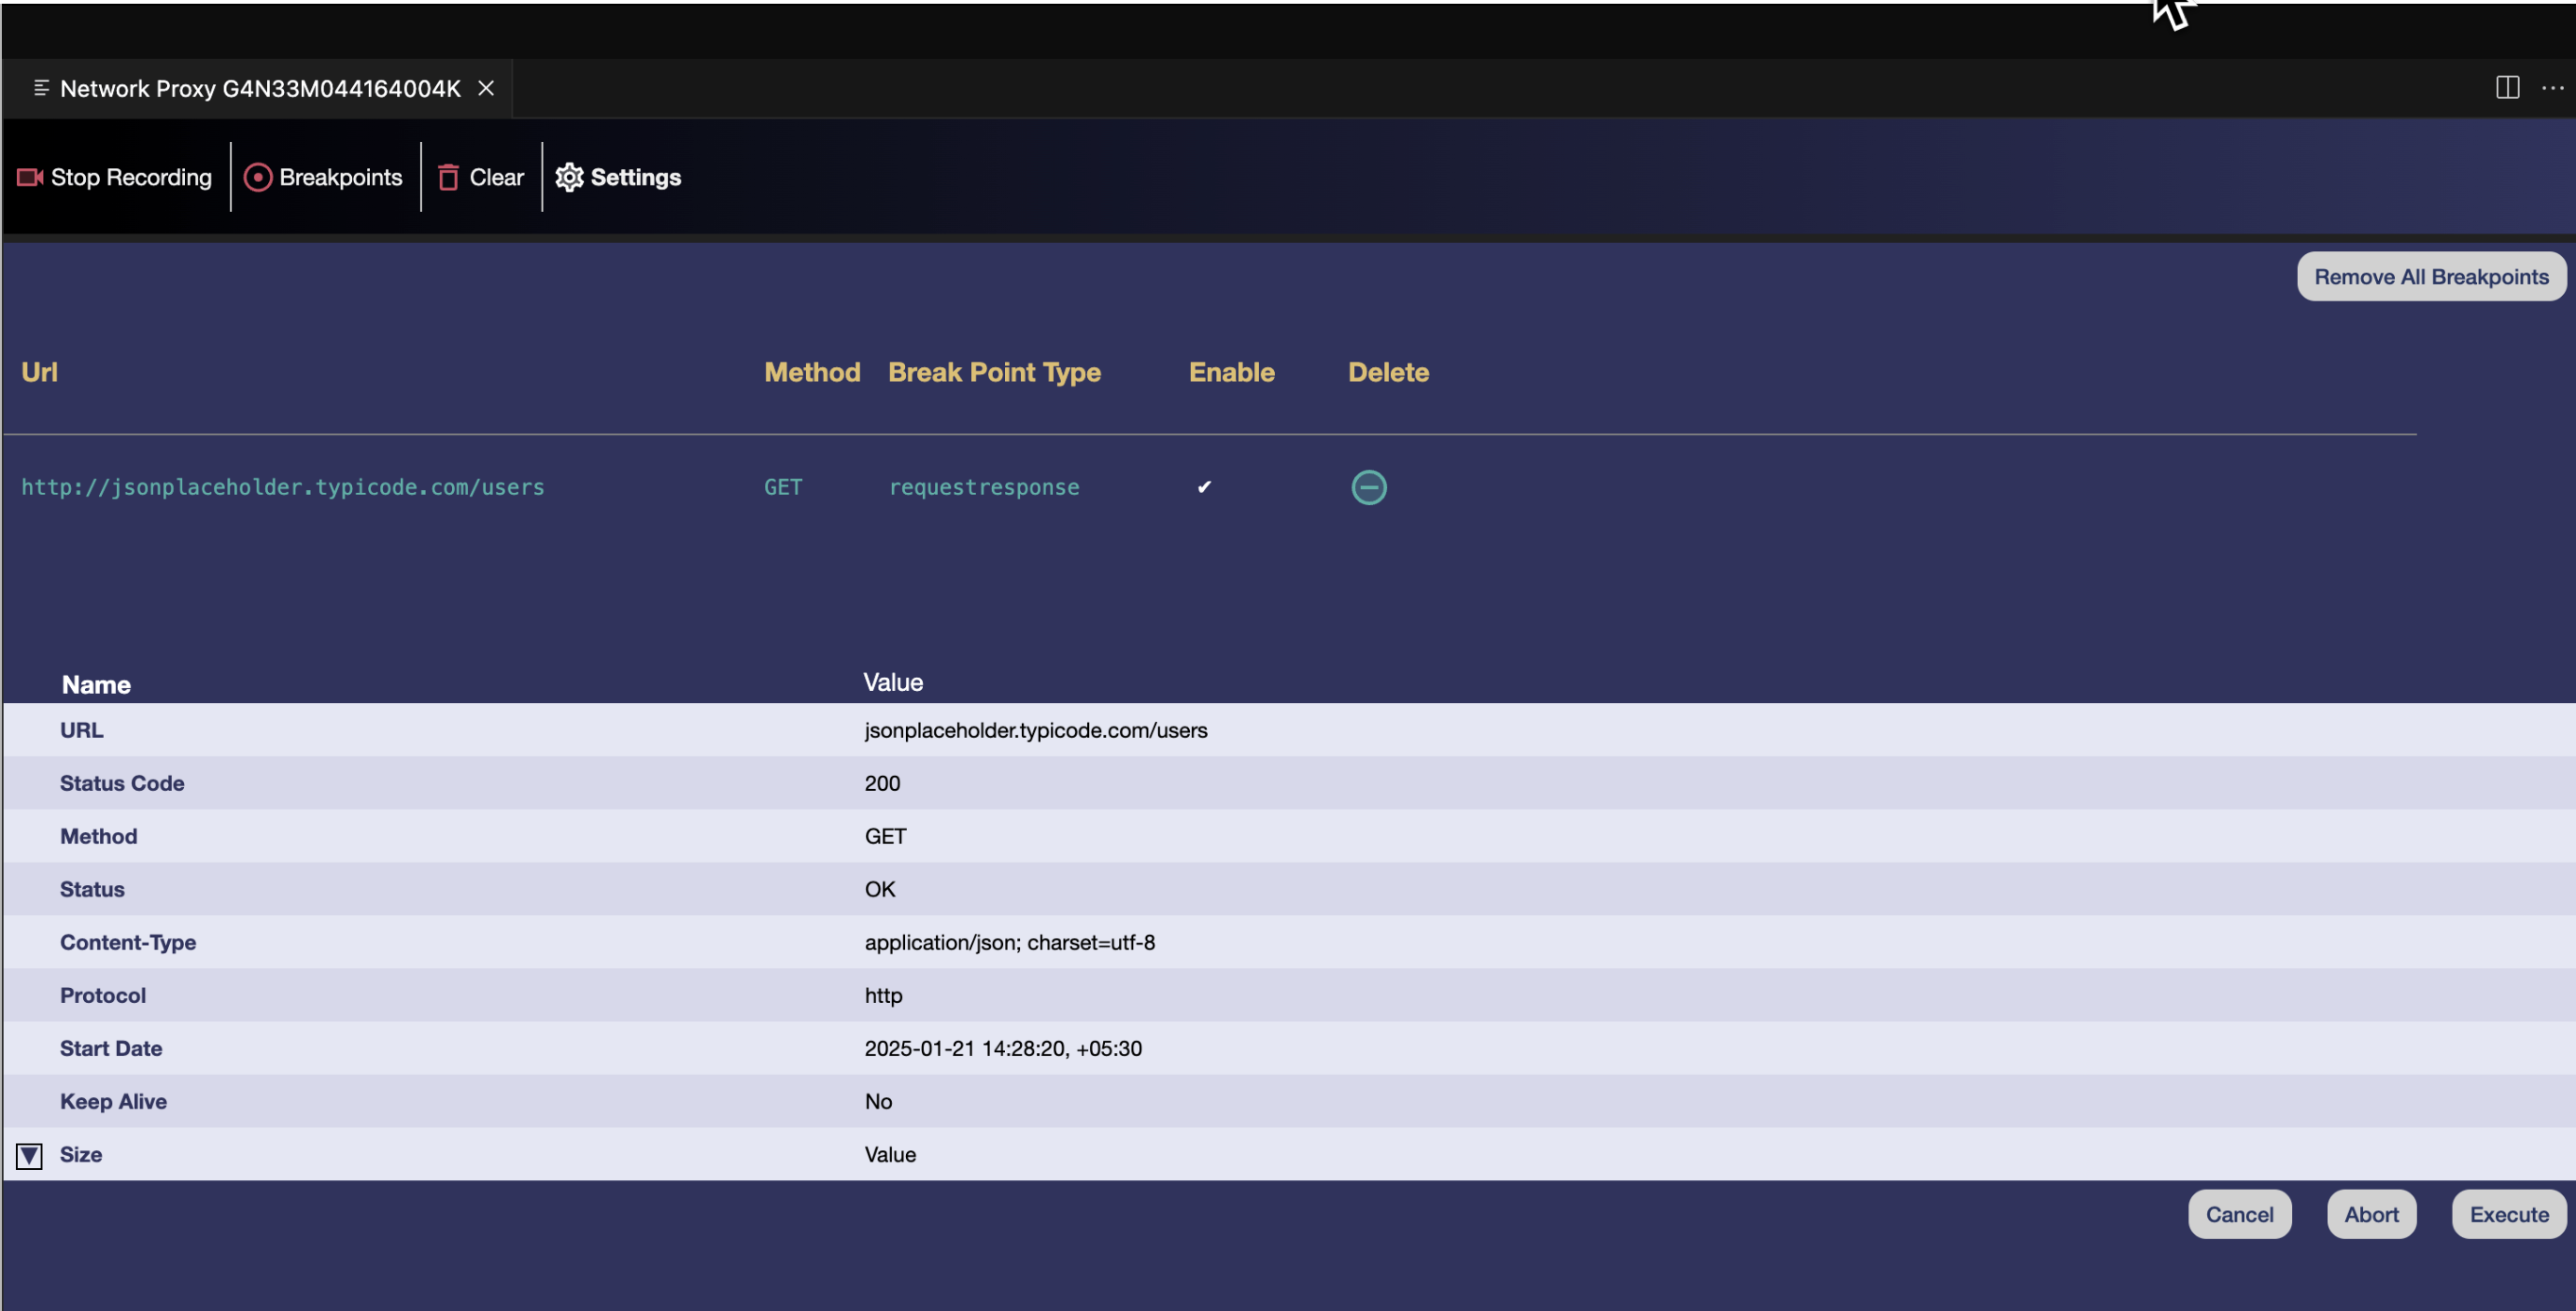Delete the users breakpoint with the minus icon
The width and height of the screenshot is (2576, 1311).
[x=1368, y=487]
